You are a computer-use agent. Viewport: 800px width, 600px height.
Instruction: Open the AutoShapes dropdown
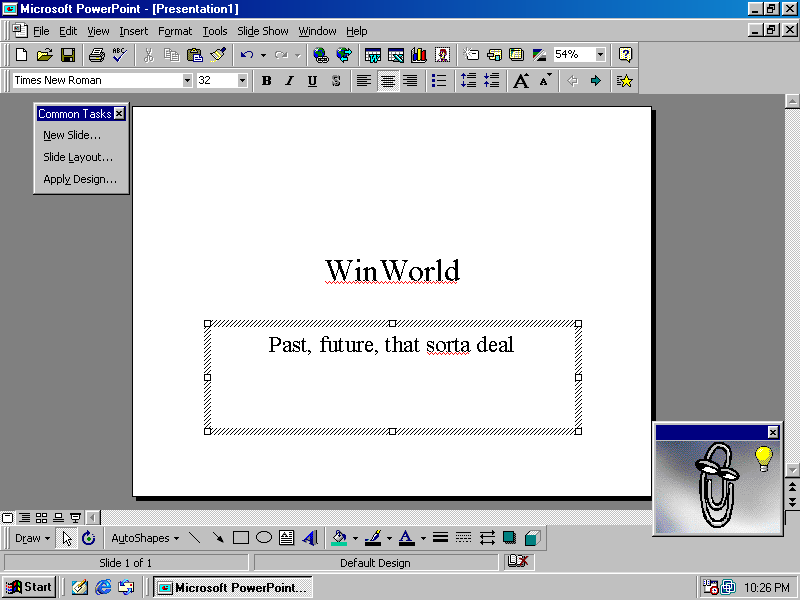(145, 538)
